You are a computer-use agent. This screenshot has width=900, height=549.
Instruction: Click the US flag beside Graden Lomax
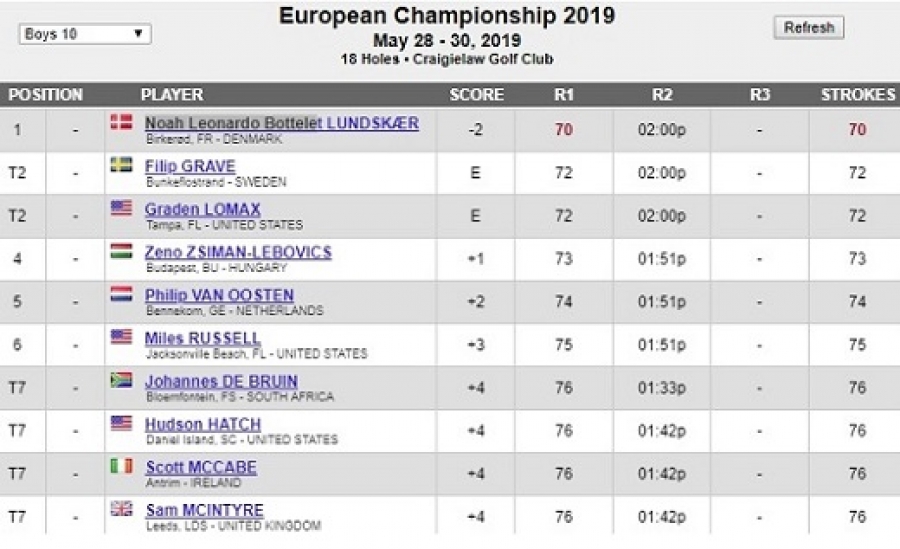(x=121, y=208)
